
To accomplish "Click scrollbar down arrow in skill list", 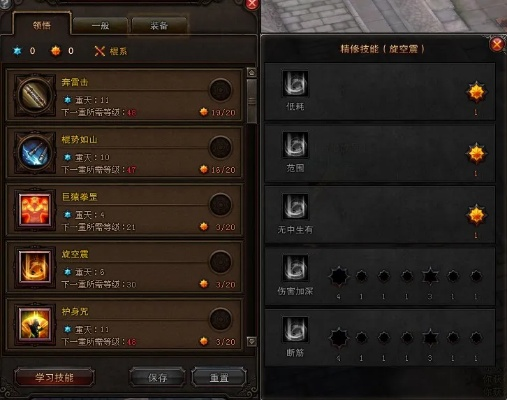I will pos(252,341).
